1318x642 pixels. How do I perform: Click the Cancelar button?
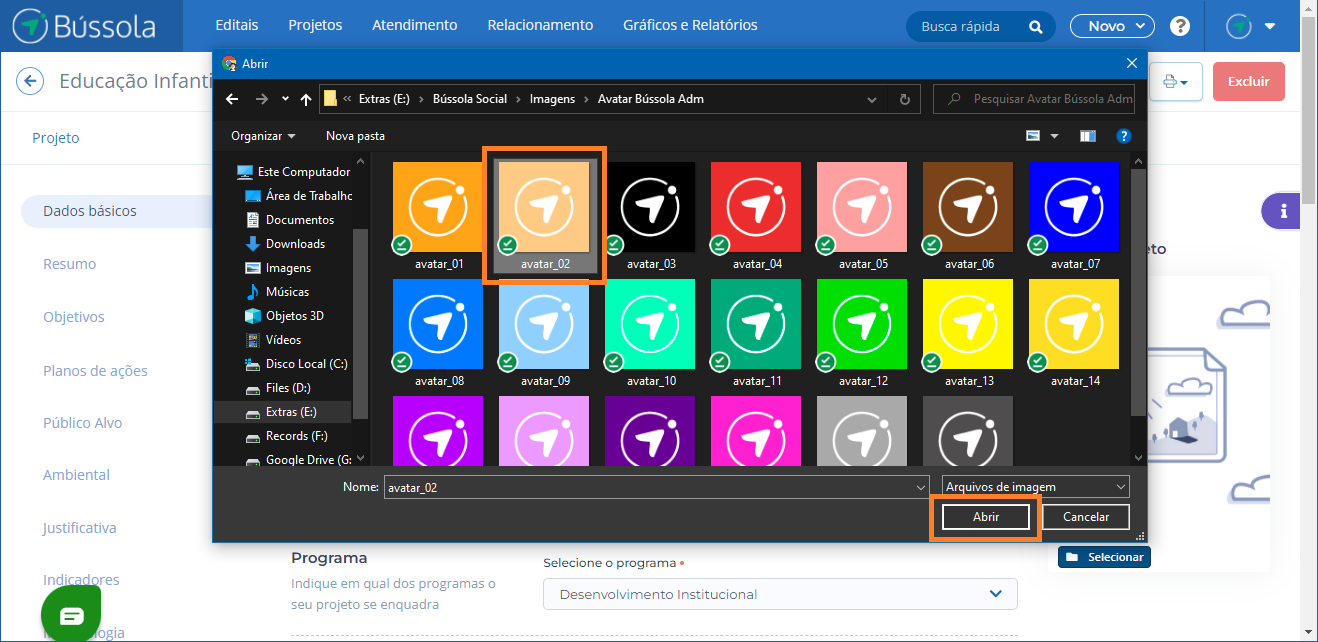pyautogui.click(x=1086, y=517)
